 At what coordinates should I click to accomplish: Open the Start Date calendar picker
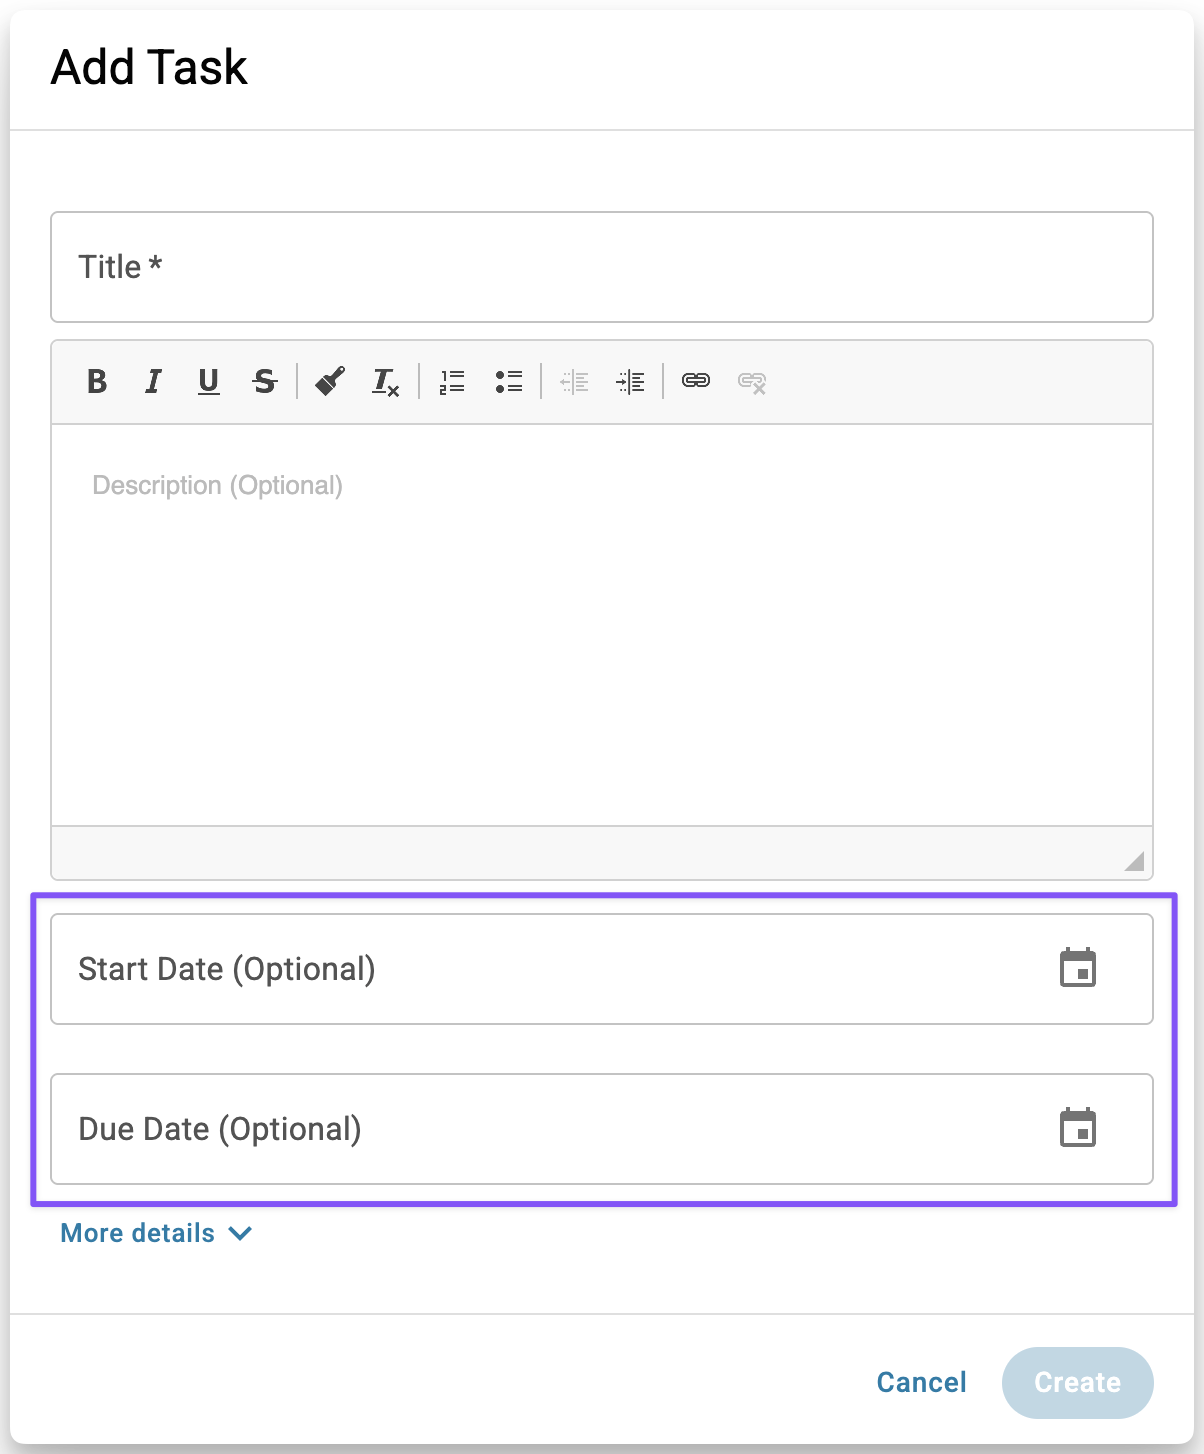[1077, 969]
